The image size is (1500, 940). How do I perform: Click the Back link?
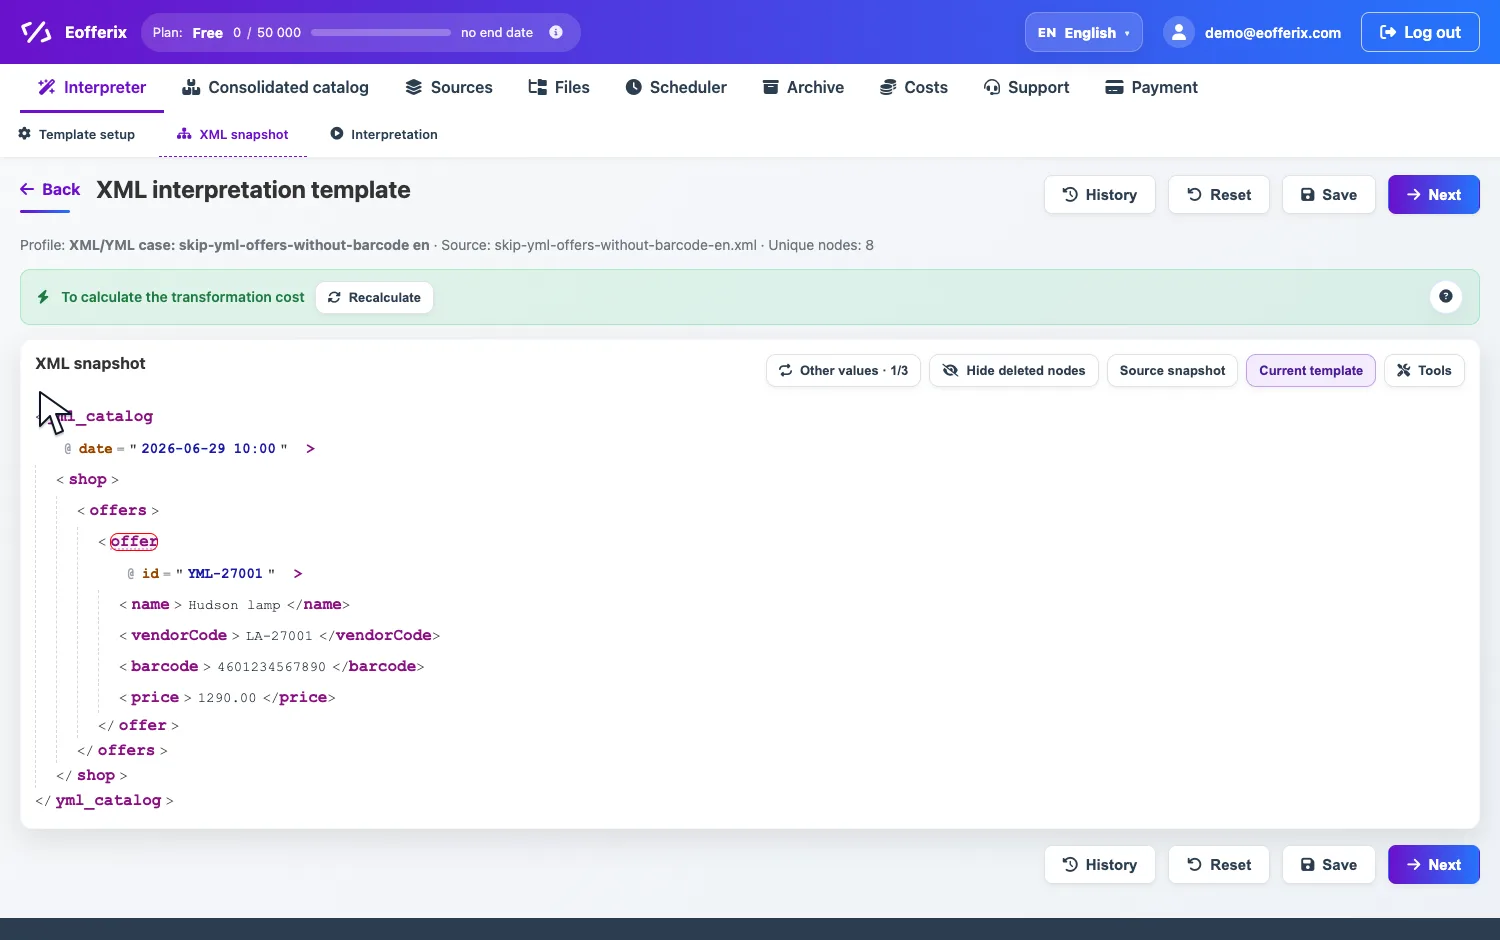(x=50, y=189)
